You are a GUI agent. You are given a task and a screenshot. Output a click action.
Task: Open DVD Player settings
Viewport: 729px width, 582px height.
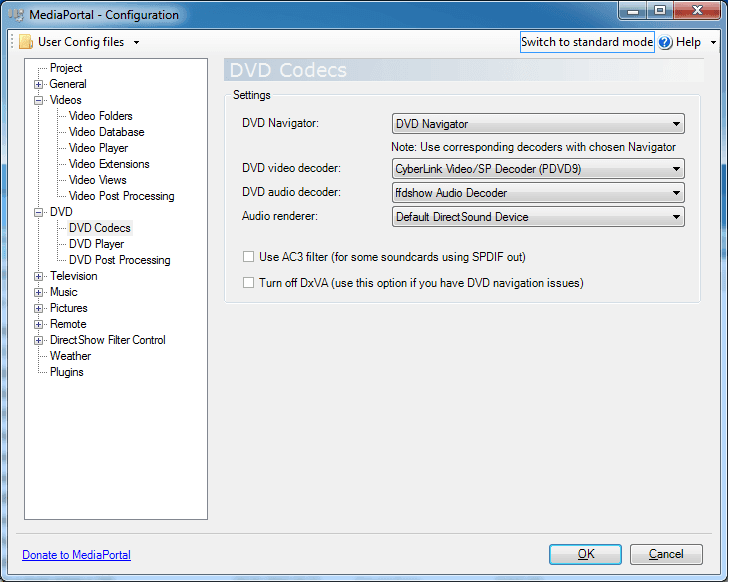click(96, 244)
